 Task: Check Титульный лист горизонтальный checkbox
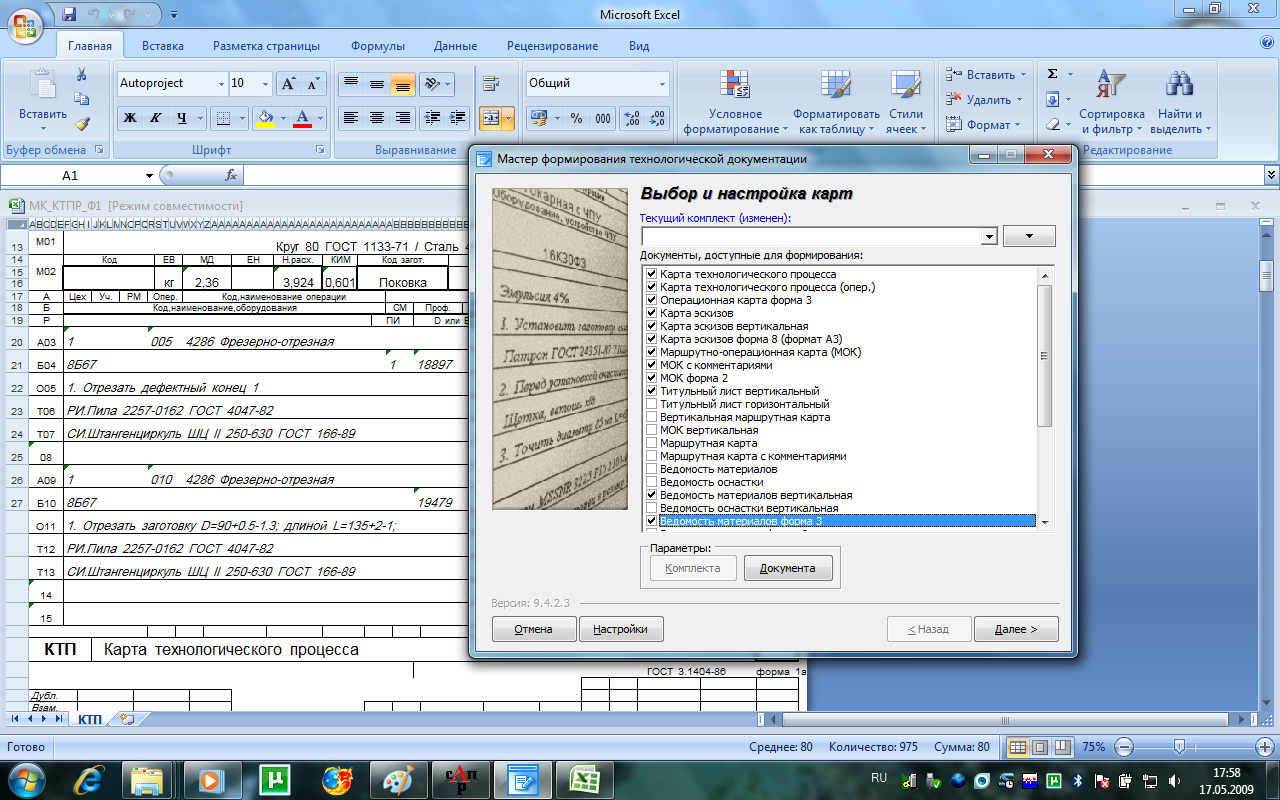click(x=652, y=404)
